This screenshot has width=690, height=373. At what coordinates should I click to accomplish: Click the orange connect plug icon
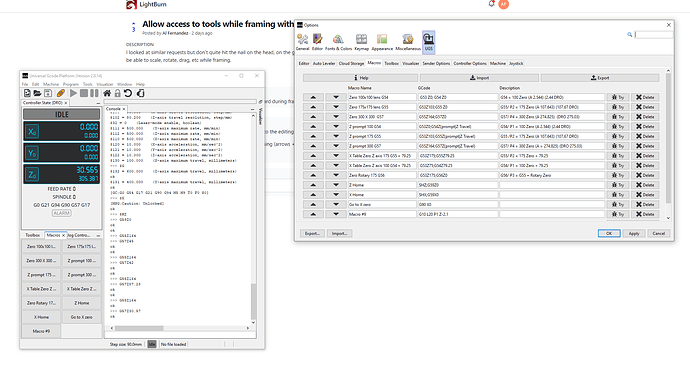coord(61,93)
